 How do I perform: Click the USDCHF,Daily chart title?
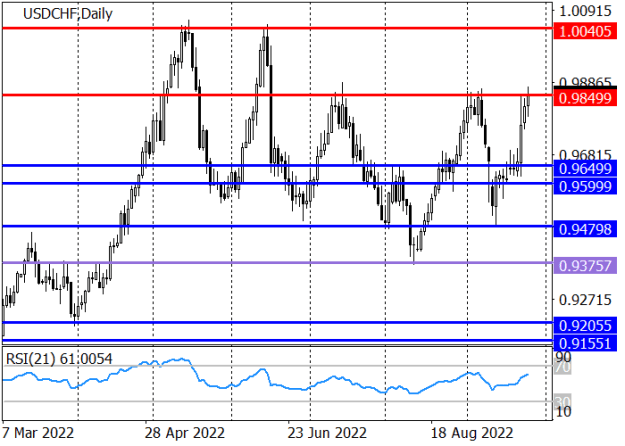click(68, 14)
